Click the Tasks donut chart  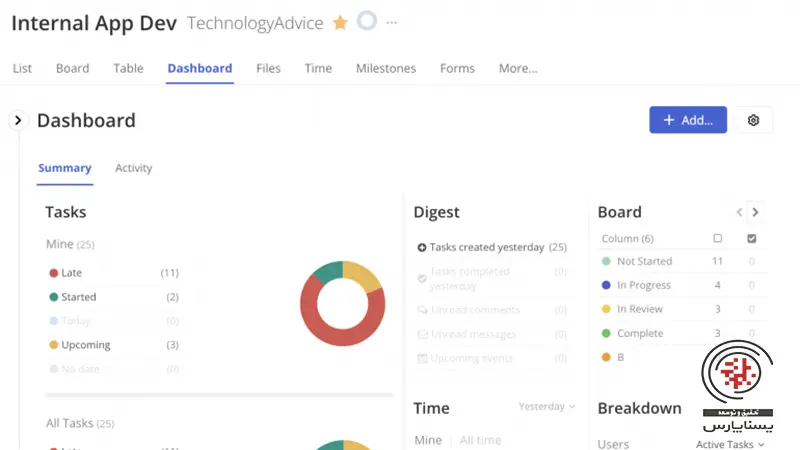click(x=342, y=303)
